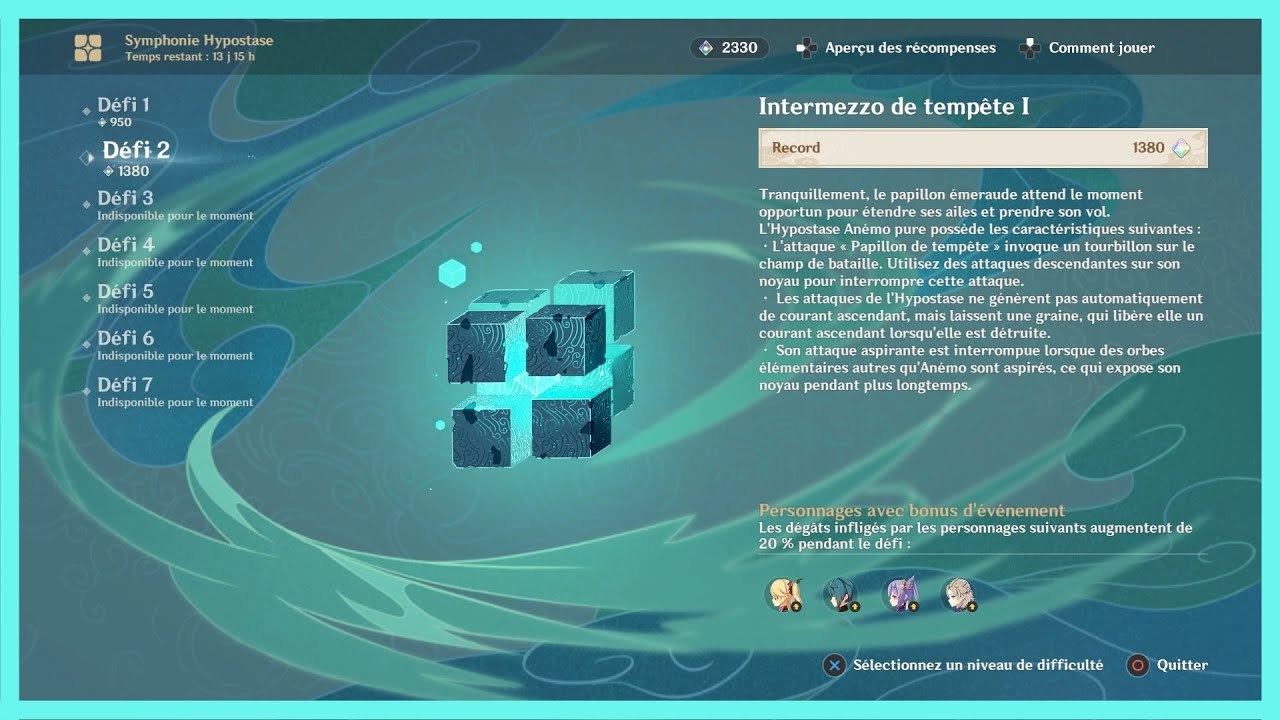
Task: Select the Défi 2 challenge entry
Action: (128, 158)
